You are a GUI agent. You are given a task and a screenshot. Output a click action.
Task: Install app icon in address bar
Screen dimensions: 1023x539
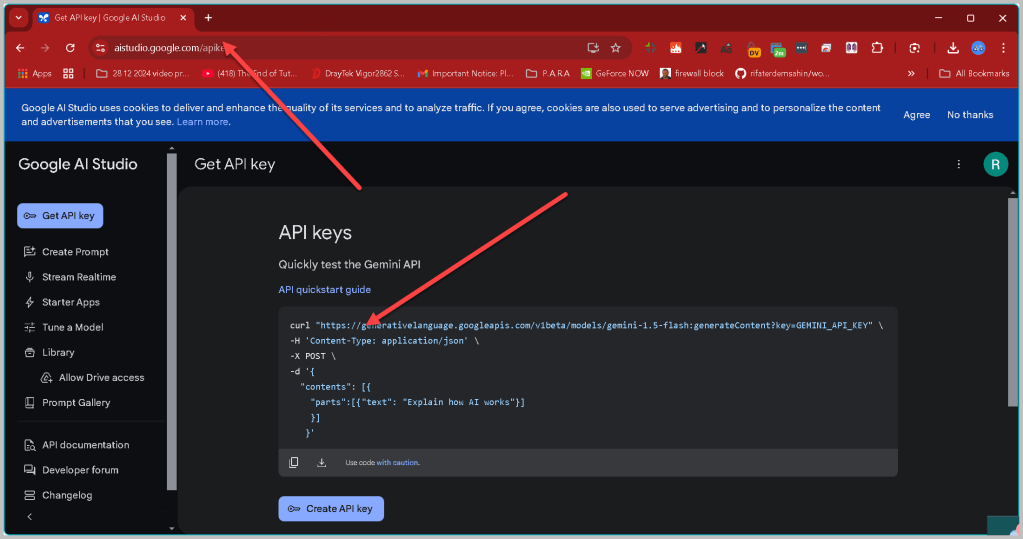coord(593,48)
